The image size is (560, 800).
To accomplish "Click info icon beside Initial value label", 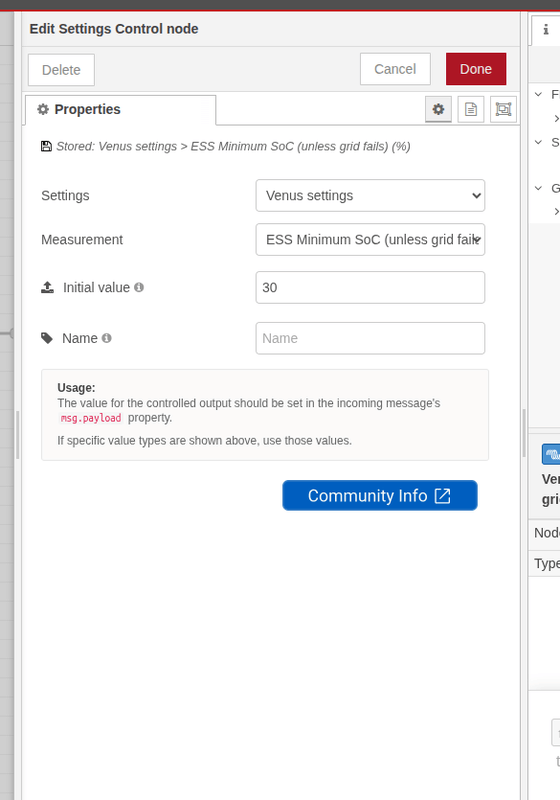I will click(x=139, y=287).
